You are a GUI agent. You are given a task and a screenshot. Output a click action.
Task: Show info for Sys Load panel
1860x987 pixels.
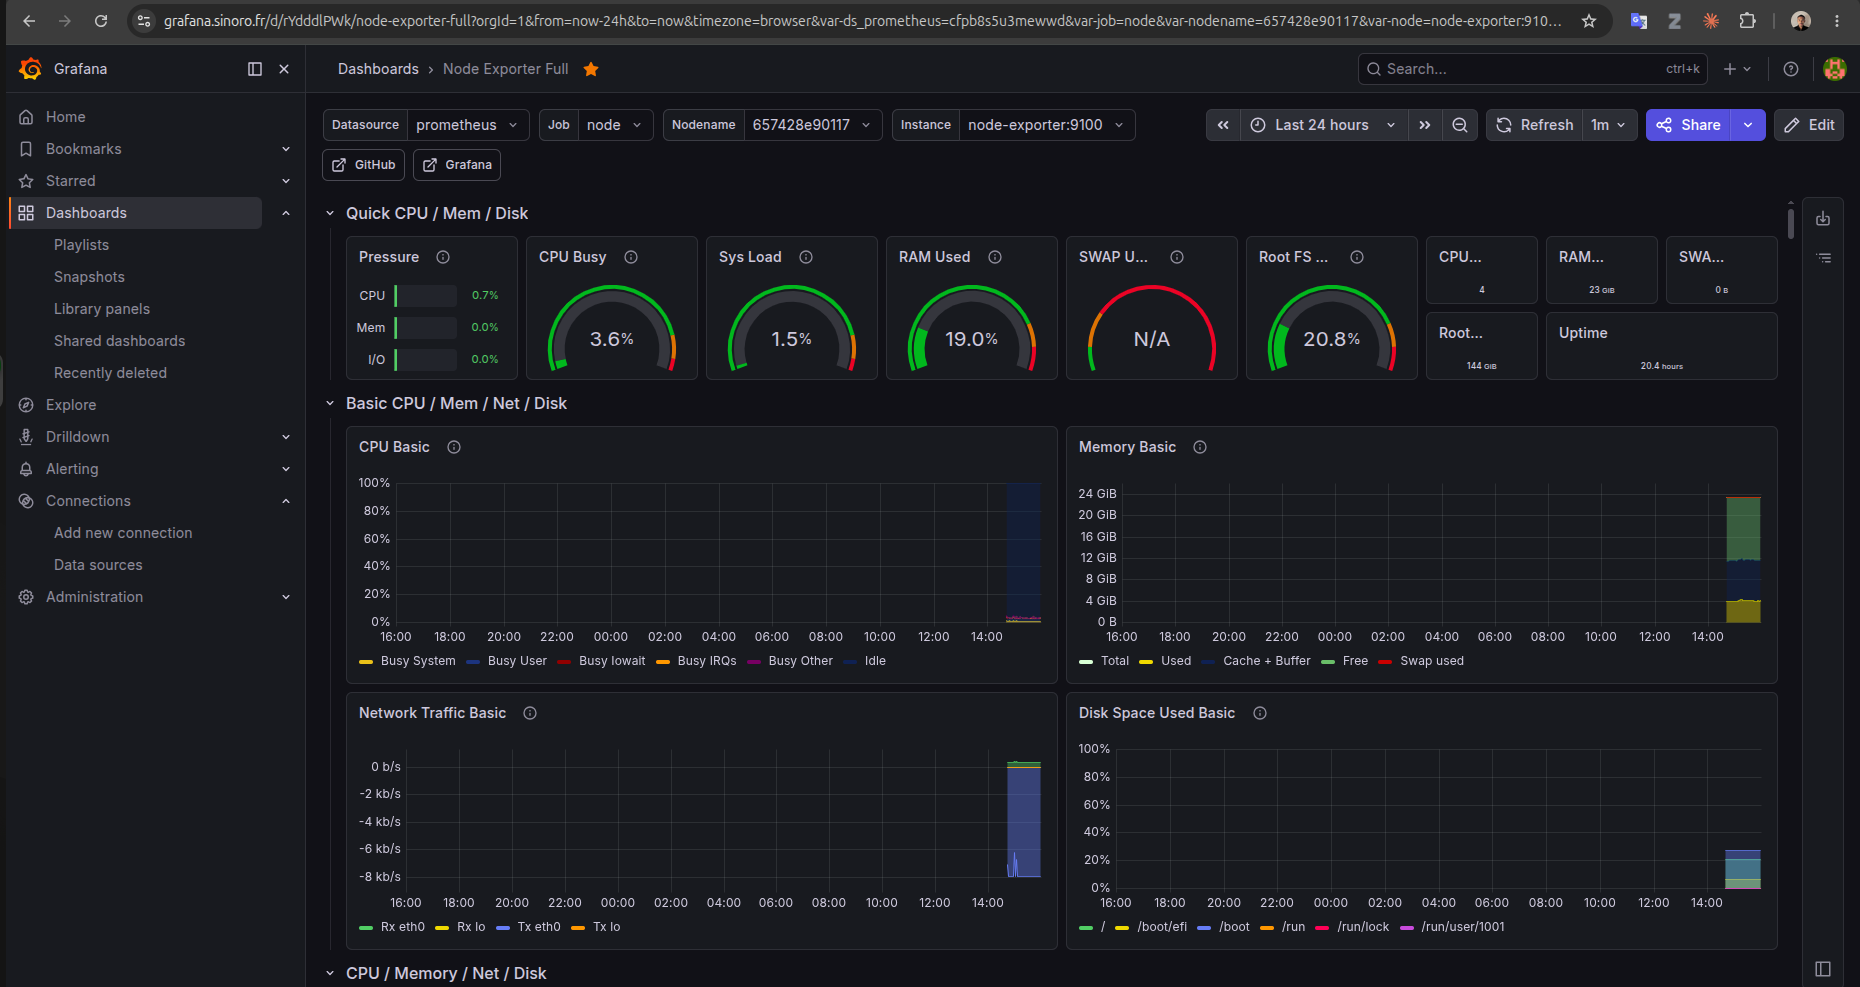pyautogui.click(x=806, y=257)
